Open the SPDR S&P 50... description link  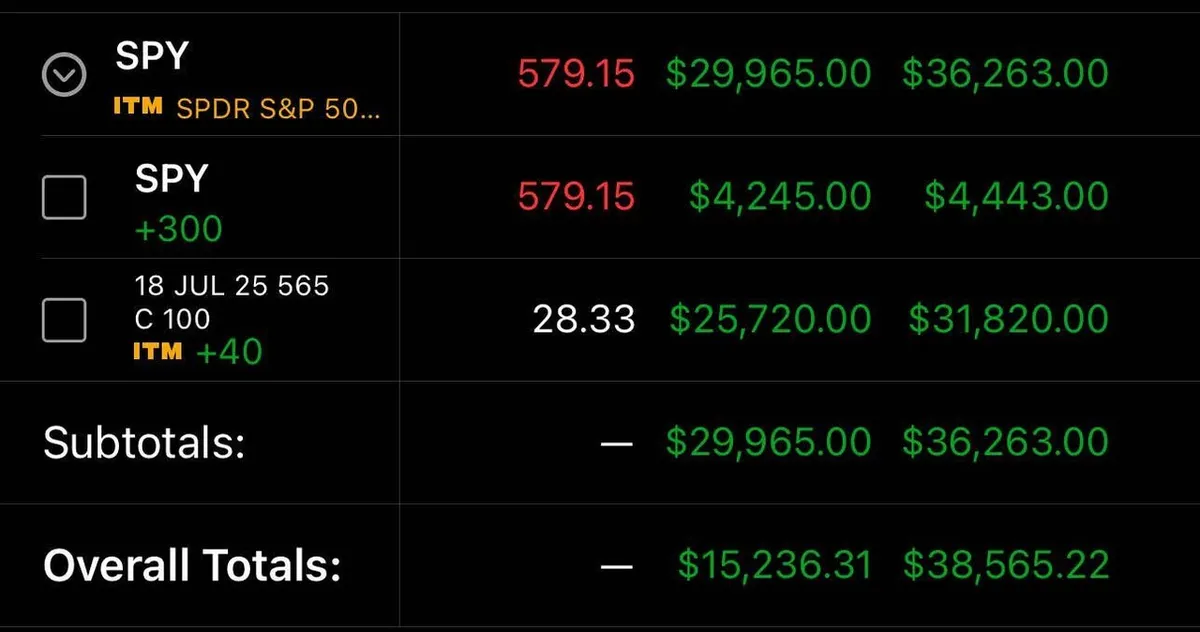pyautogui.click(x=278, y=108)
